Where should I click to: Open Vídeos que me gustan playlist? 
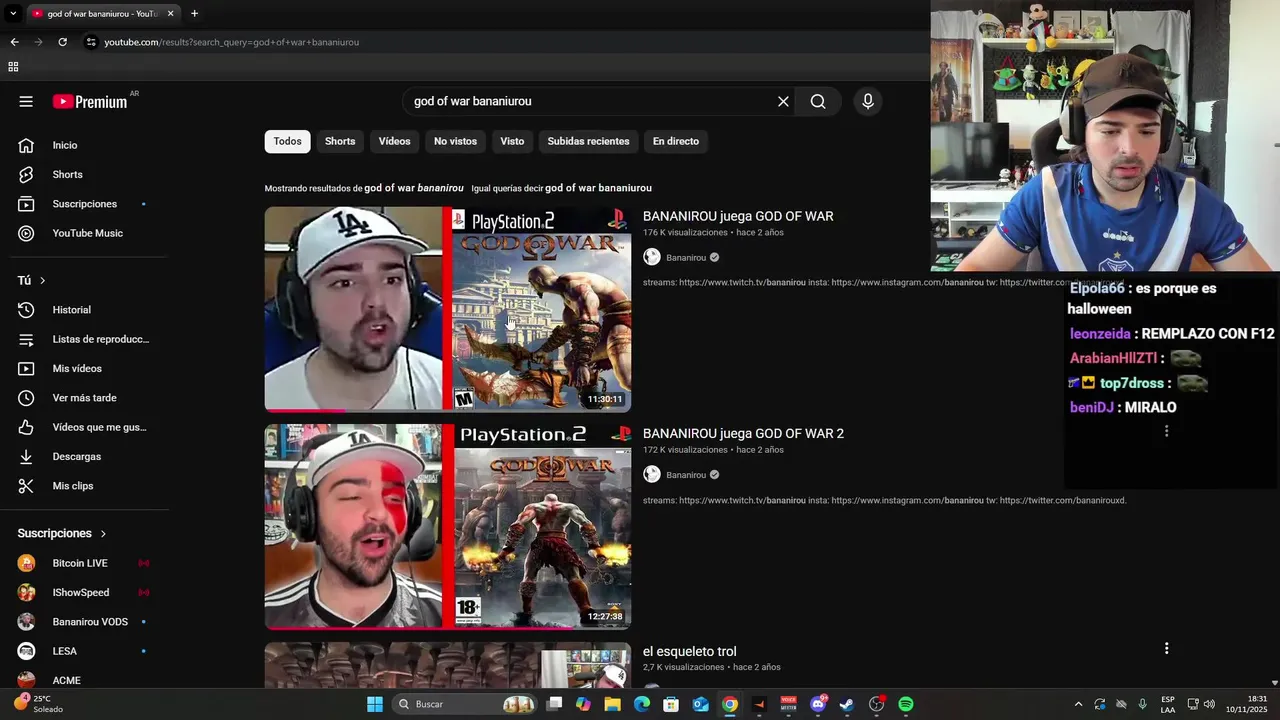[x=85, y=427]
